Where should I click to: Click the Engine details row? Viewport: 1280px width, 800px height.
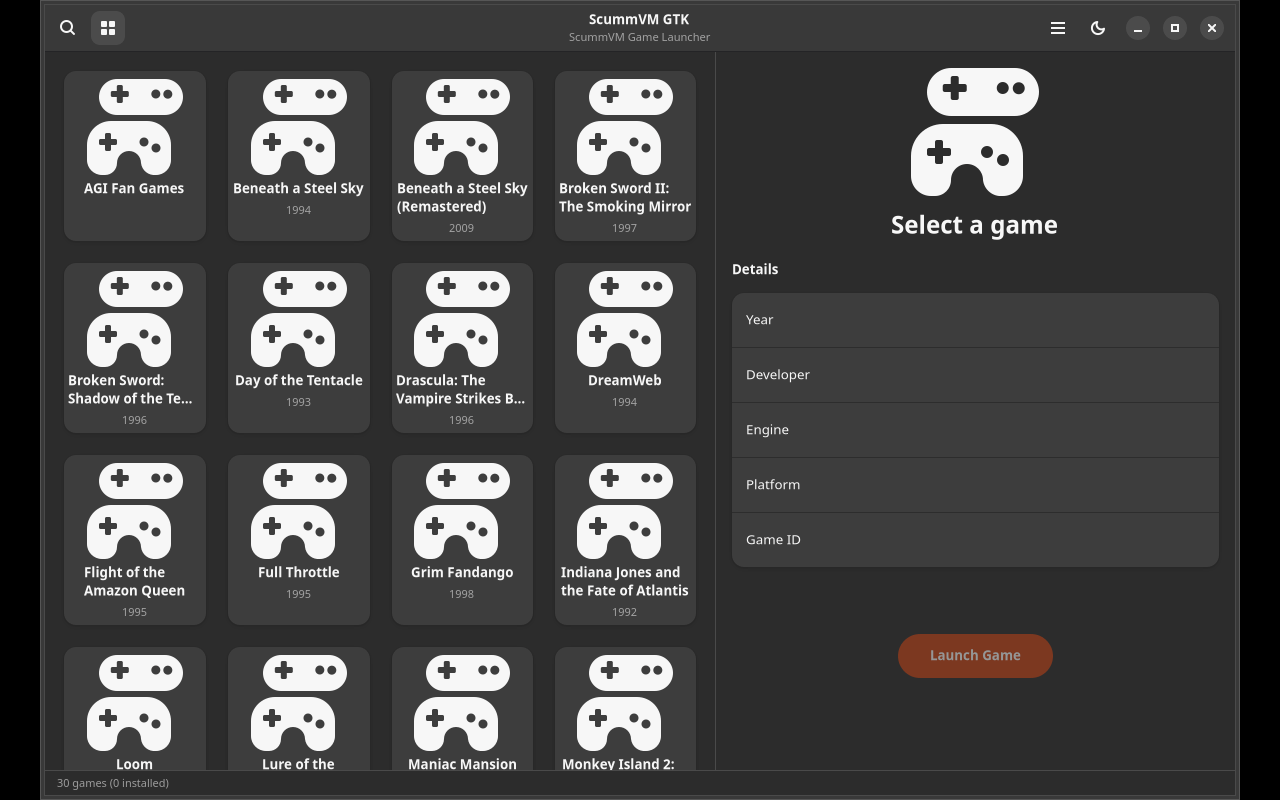pyautogui.click(x=975, y=430)
